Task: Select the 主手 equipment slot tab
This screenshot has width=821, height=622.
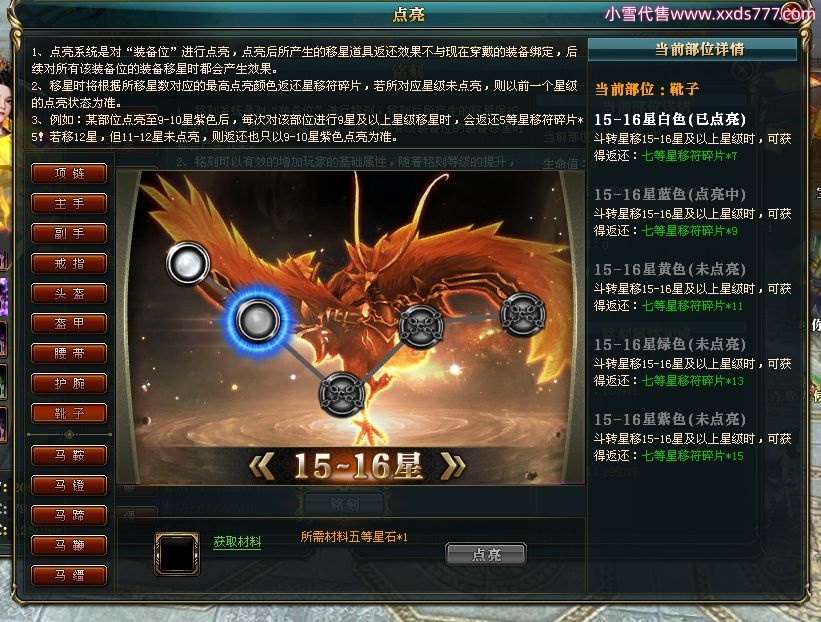Action: click(69, 203)
